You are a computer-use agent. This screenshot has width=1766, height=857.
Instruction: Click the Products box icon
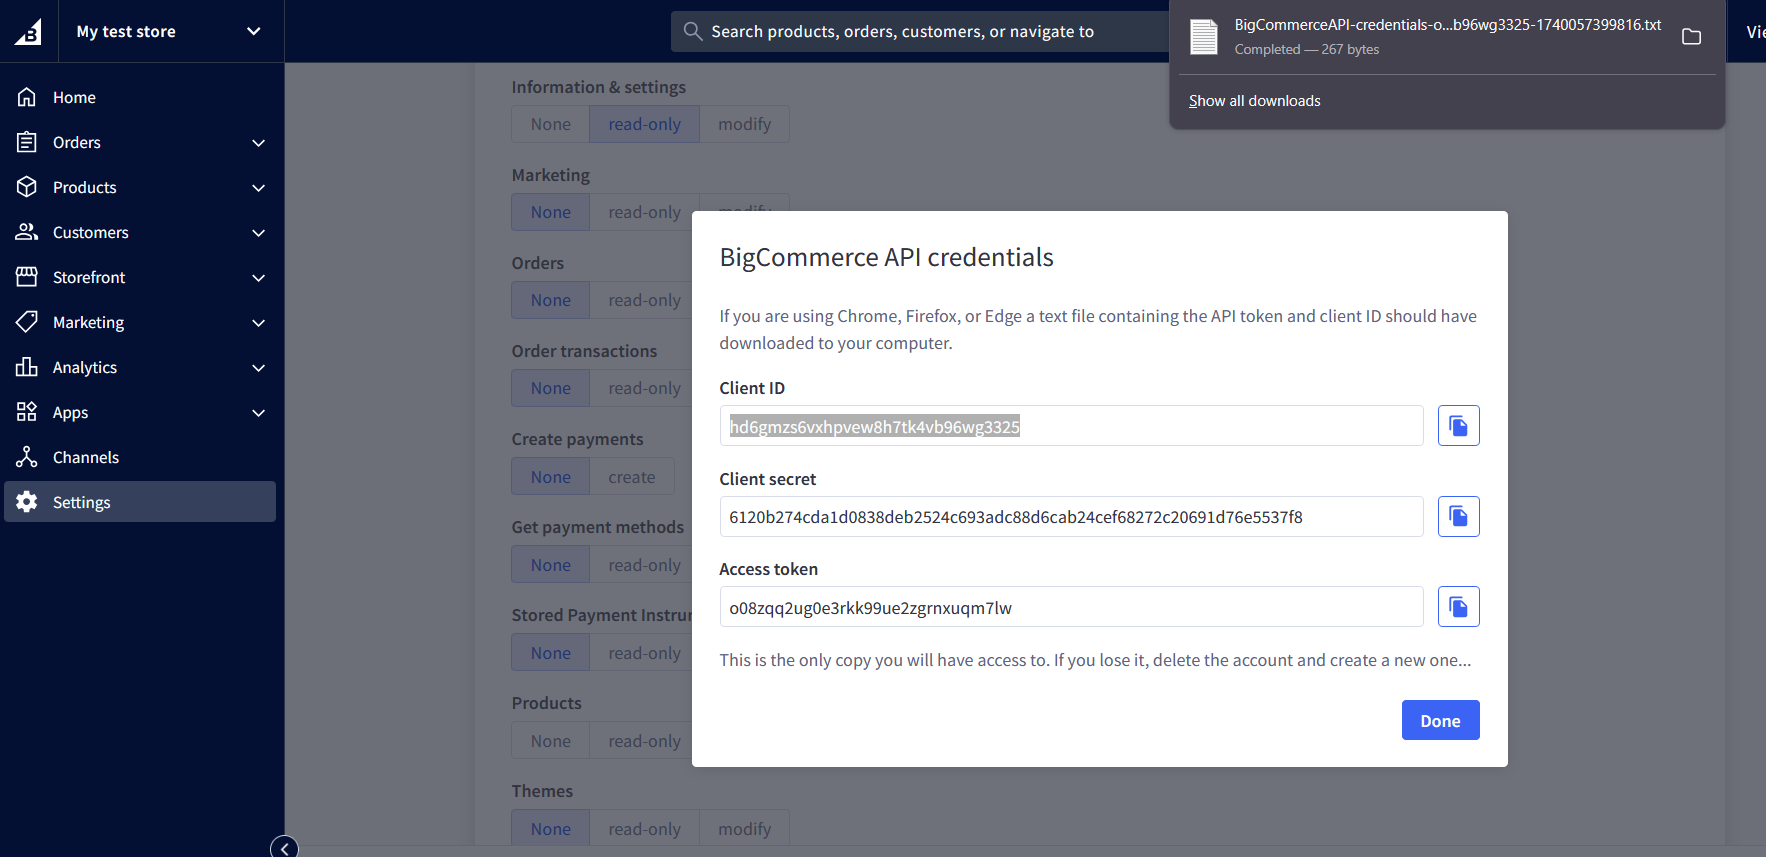click(x=27, y=187)
